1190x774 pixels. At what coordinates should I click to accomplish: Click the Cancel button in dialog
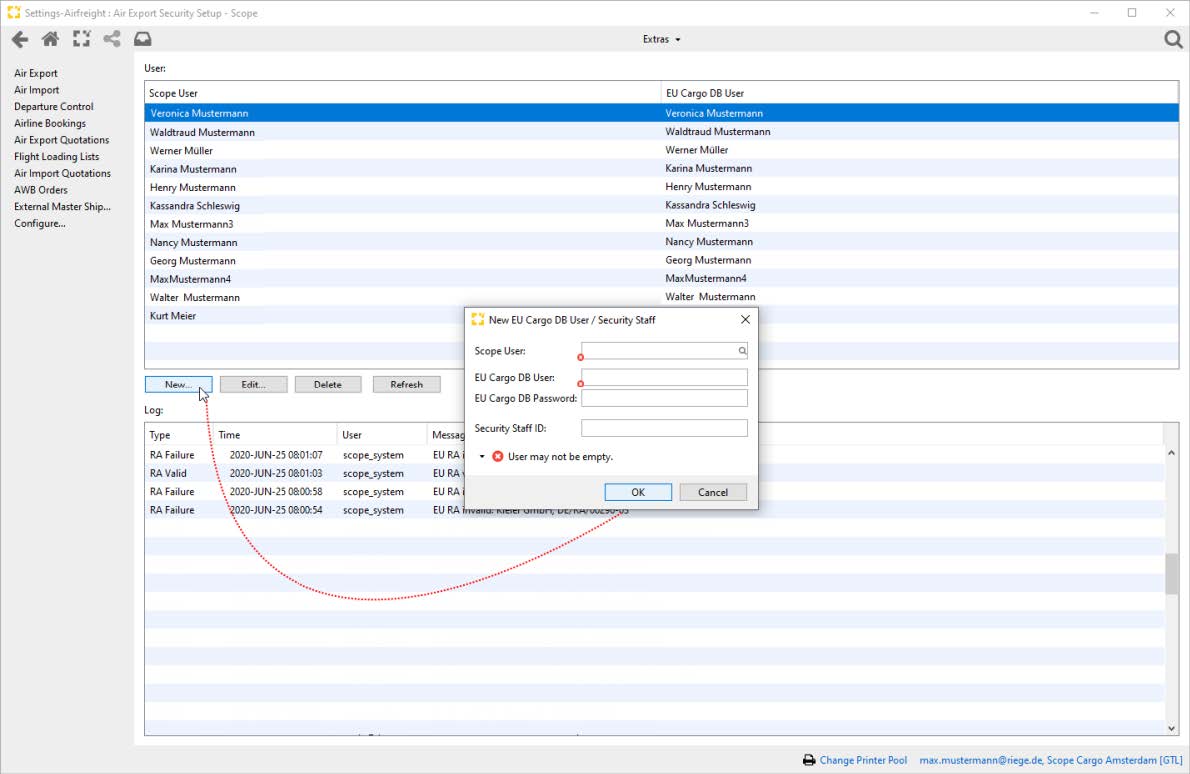click(713, 492)
